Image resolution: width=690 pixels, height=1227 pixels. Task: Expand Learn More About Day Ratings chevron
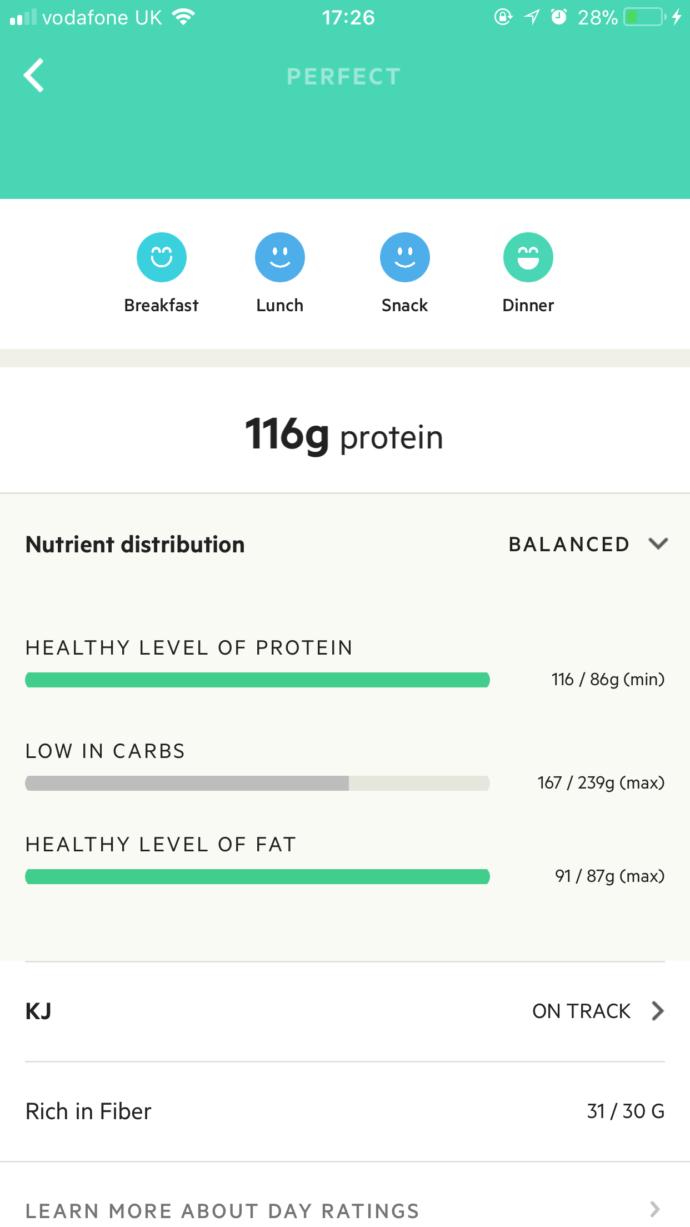click(x=655, y=1209)
